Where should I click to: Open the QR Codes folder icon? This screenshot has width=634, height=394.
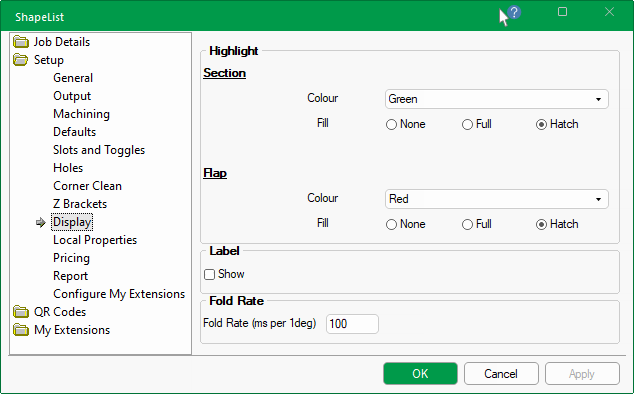coord(21,312)
